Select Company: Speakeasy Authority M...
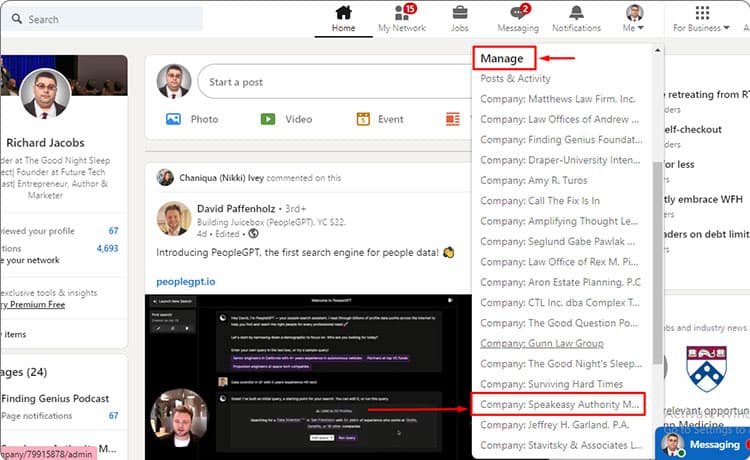This screenshot has width=750, height=460. tap(558, 404)
